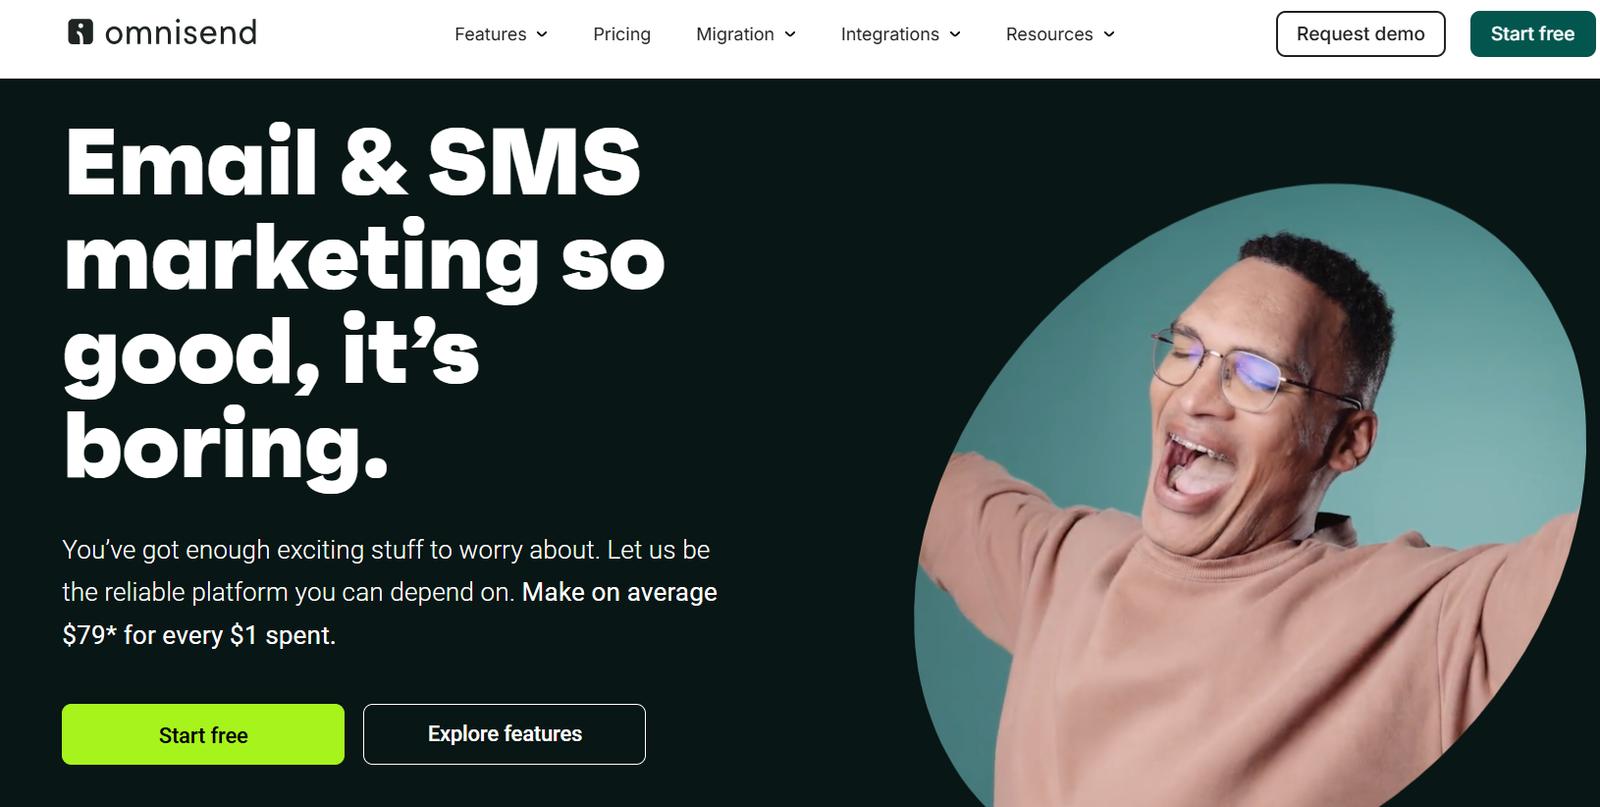This screenshot has width=1600, height=807.
Task: Expand the chevron beside Migration
Action: coord(790,34)
